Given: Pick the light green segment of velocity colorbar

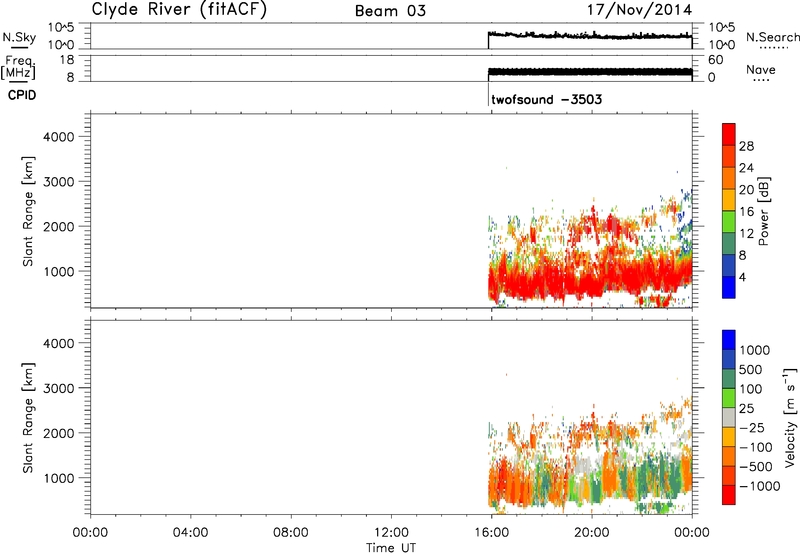Looking at the screenshot, I should 729,398.
